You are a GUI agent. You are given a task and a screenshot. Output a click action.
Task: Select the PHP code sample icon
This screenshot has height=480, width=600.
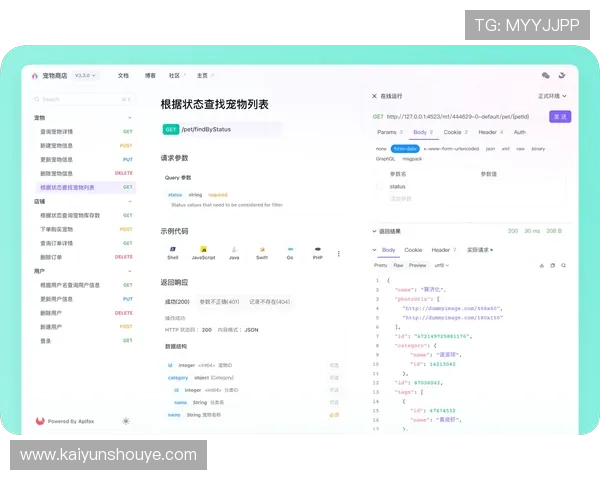tap(318, 249)
